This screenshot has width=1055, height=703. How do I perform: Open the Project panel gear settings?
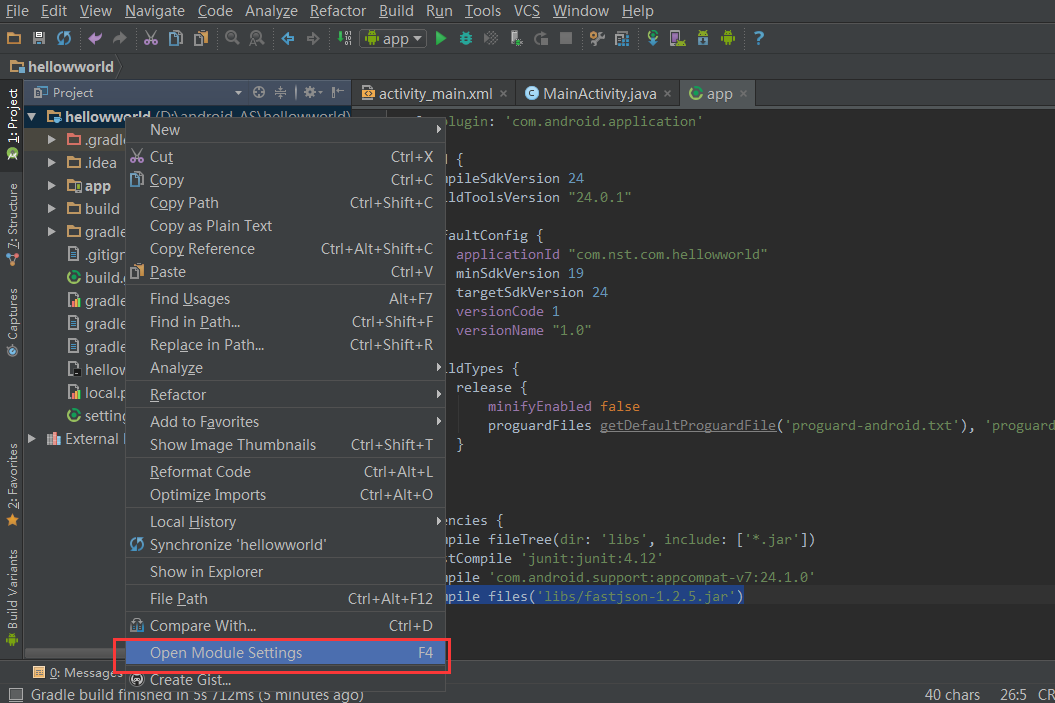tap(311, 92)
